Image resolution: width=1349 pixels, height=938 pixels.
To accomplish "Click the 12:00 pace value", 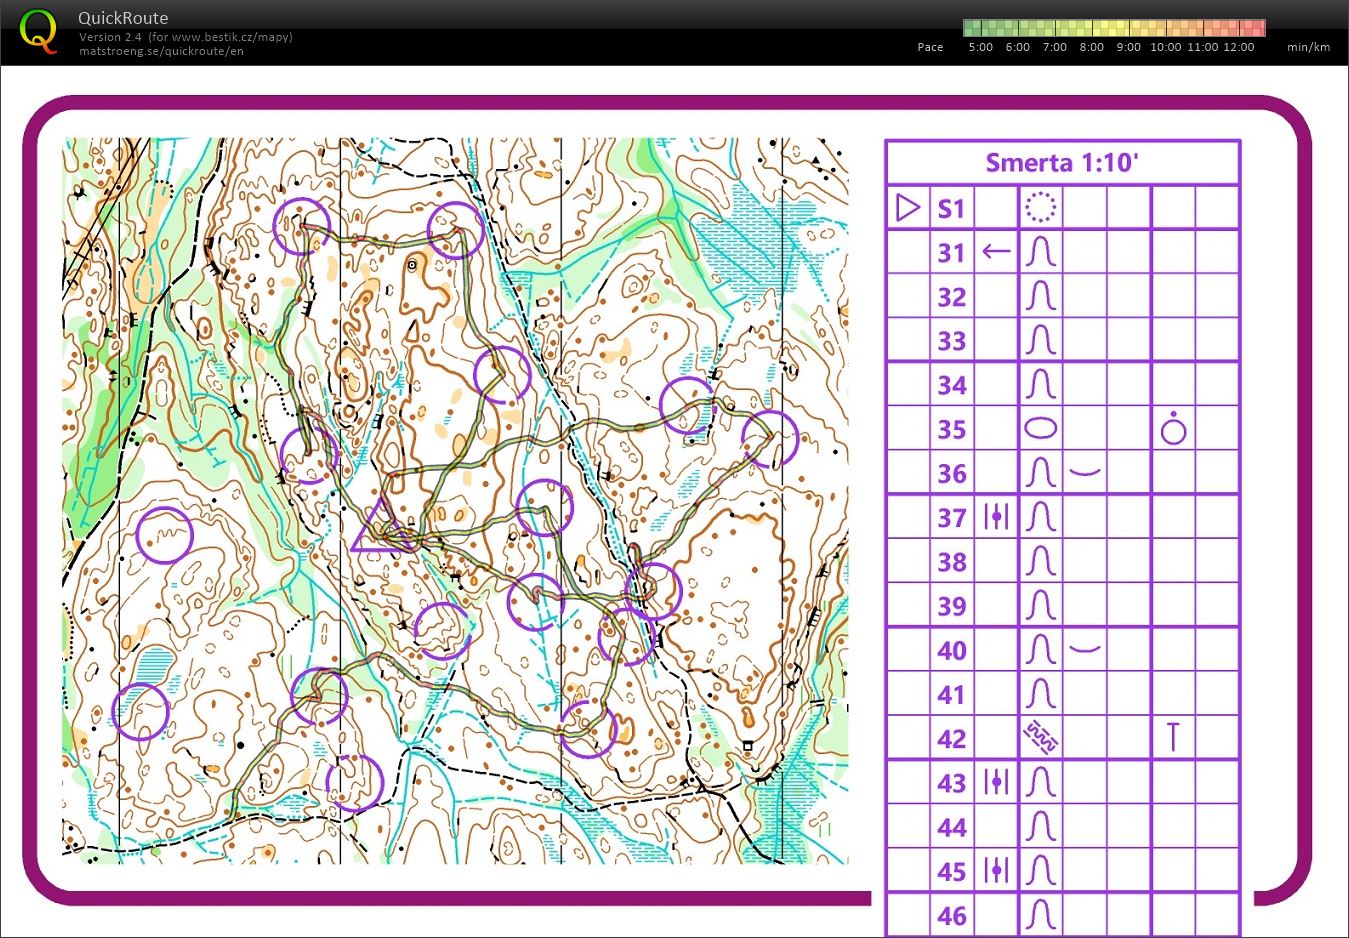I will [1239, 47].
